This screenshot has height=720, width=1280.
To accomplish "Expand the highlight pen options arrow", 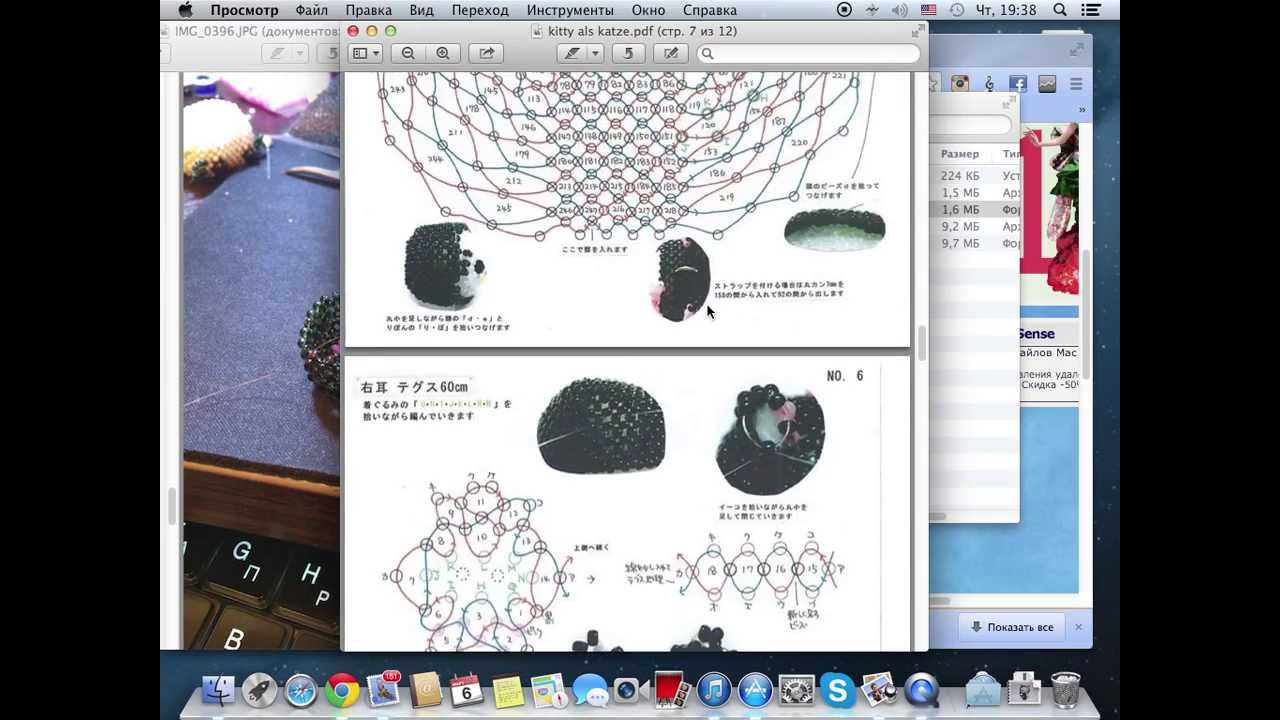I will point(595,54).
